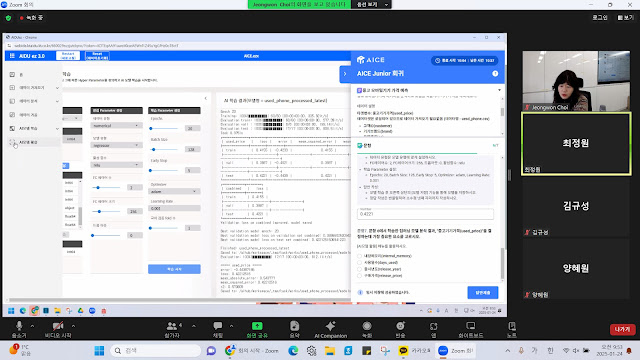The width and height of the screenshot is (640, 360).
Task: Open the view options dropdown at top
Action: [371, 4]
